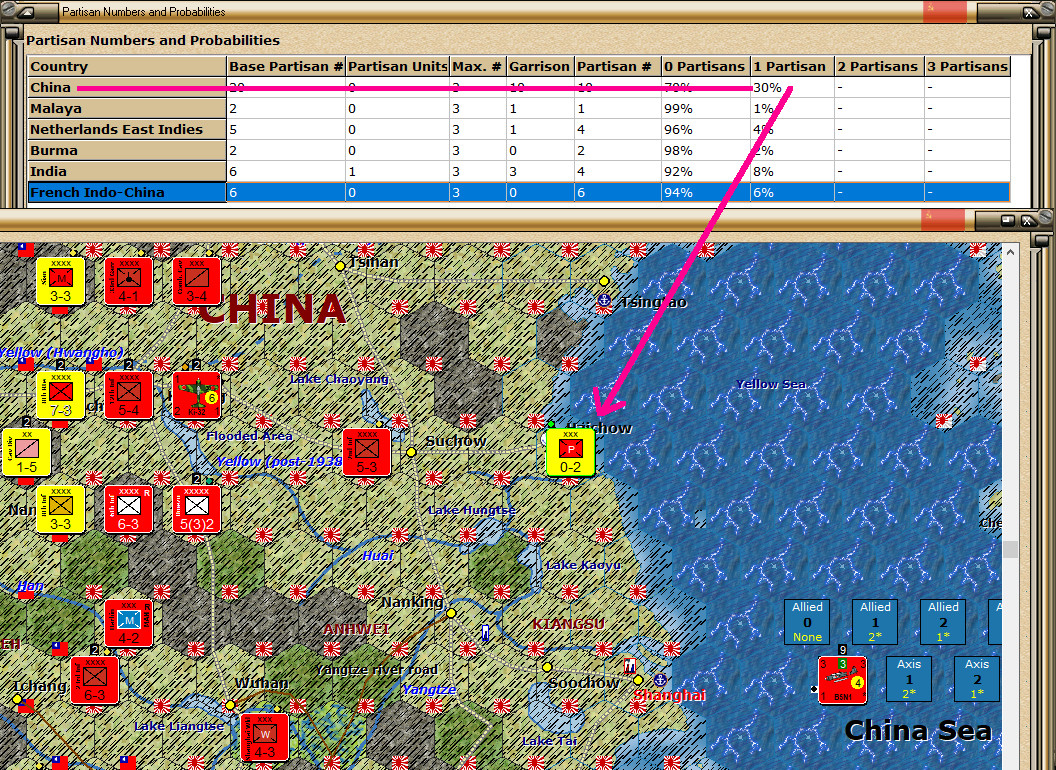Click the Nanking city dot
This screenshot has width=1056, height=770.
[451, 613]
